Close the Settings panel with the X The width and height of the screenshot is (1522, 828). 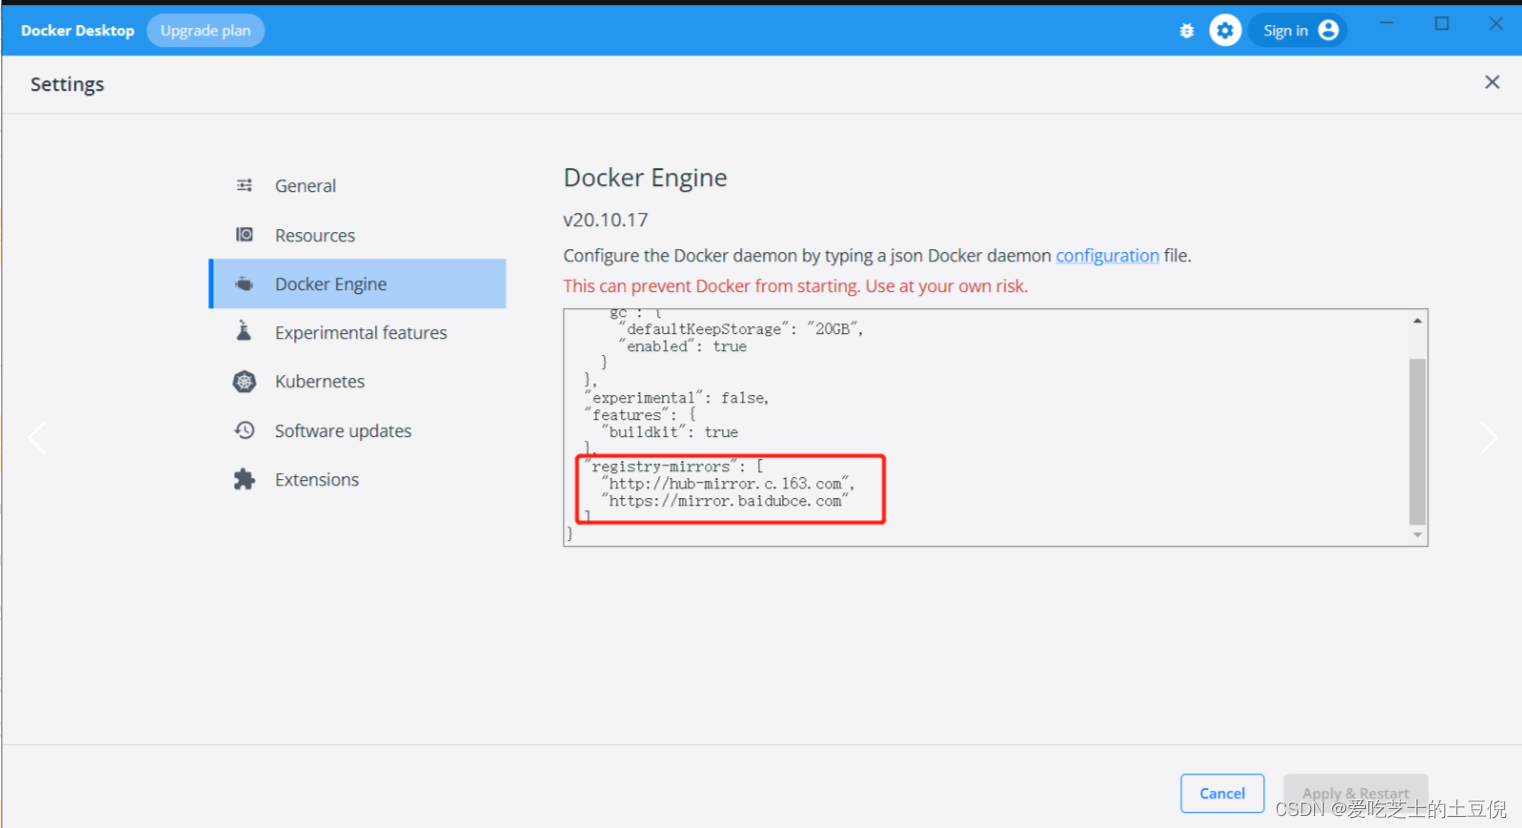pyautogui.click(x=1492, y=82)
